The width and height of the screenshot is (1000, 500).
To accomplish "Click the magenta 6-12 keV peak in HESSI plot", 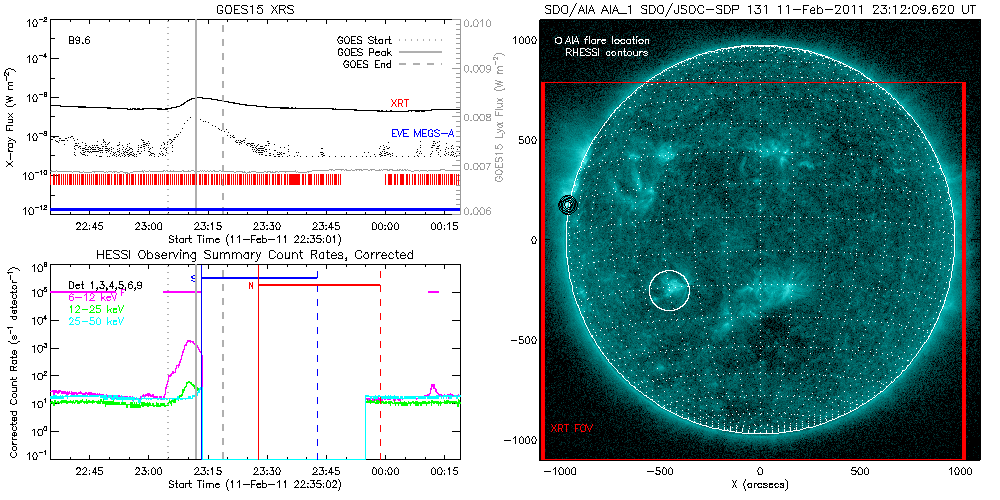I will 191,343.
